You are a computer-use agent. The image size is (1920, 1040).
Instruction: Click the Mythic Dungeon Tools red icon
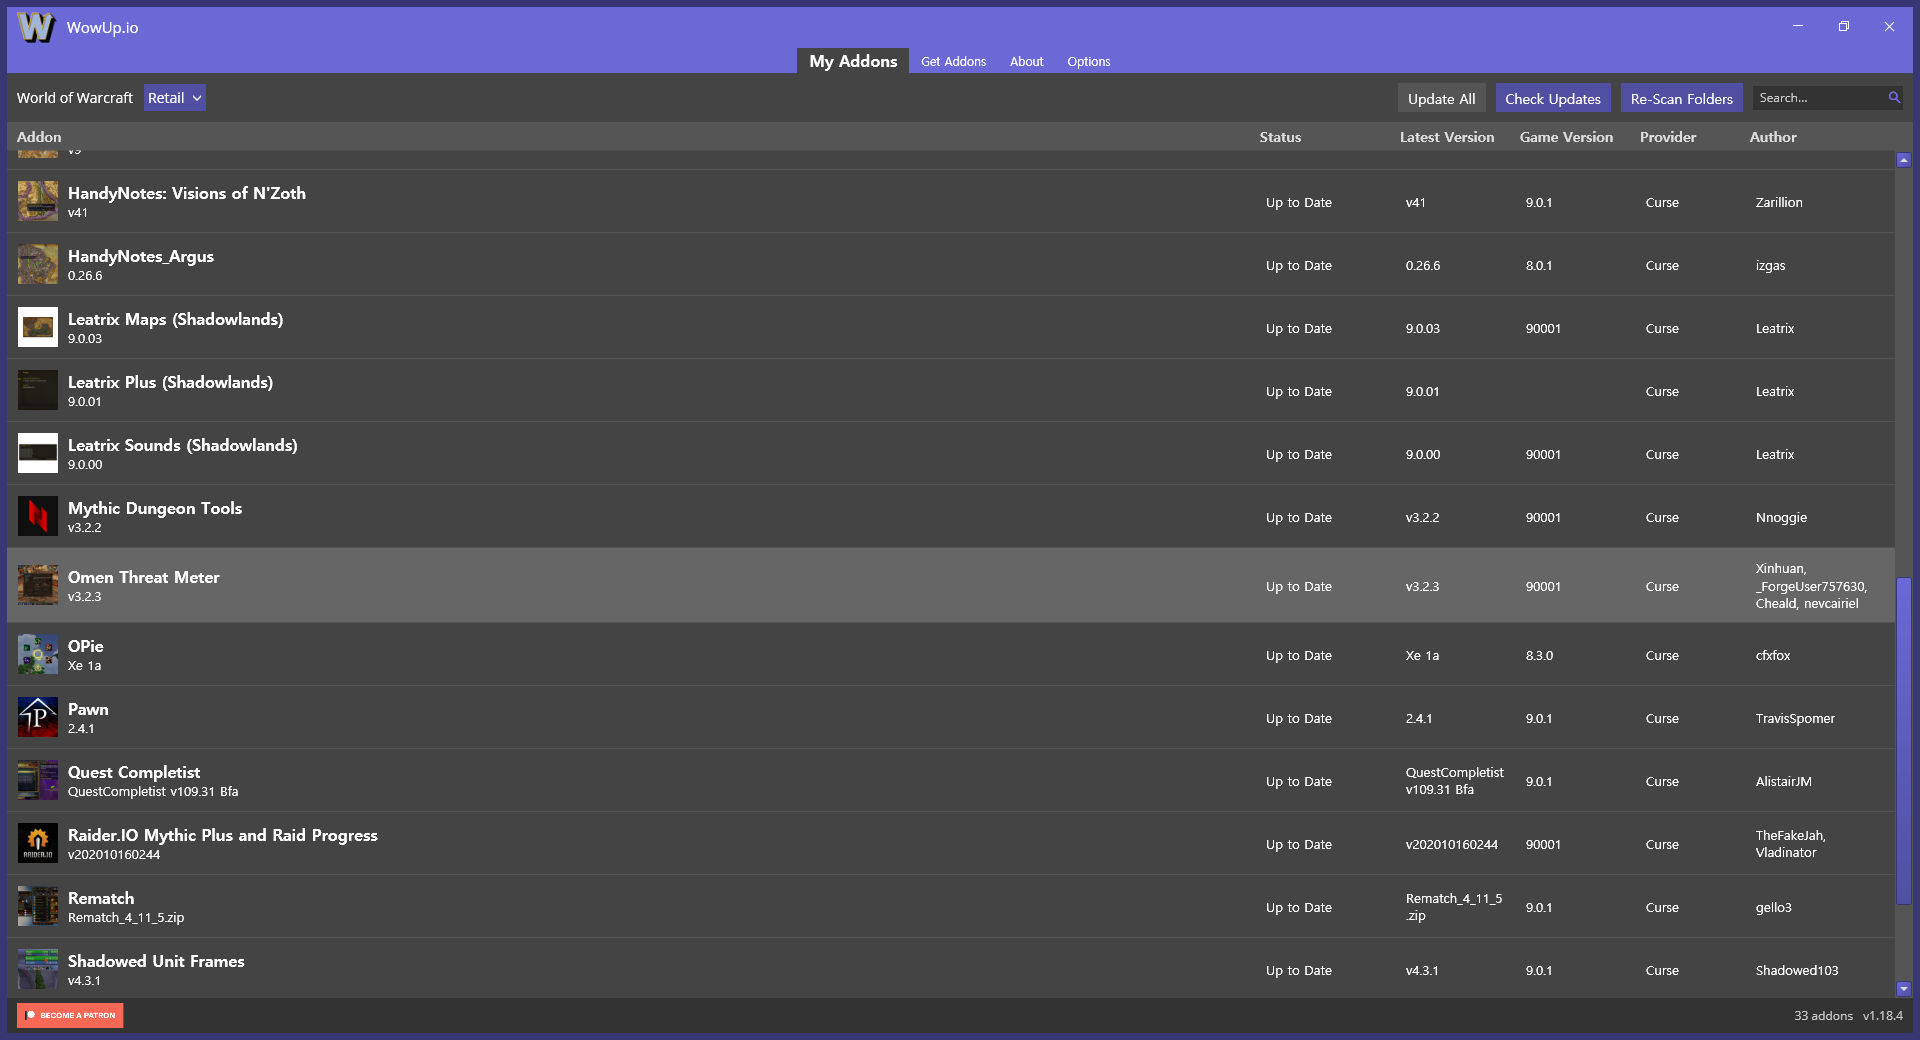[38, 516]
